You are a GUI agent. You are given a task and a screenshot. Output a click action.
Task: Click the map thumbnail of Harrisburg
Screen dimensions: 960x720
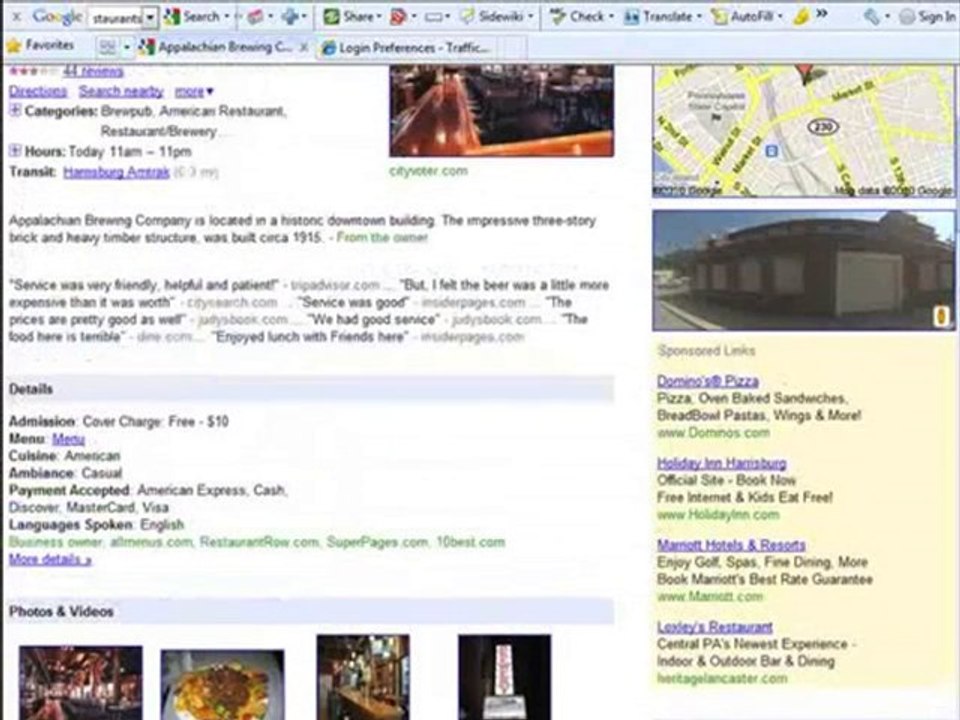click(x=803, y=132)
